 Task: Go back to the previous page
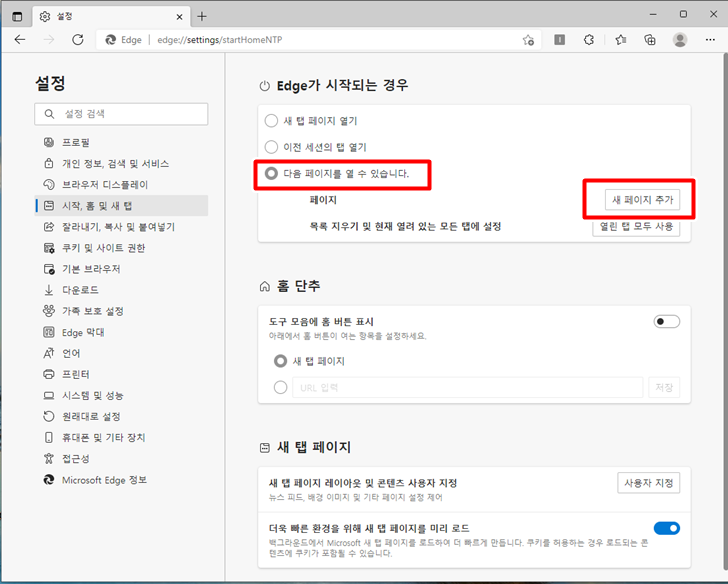tap(20, 40)
